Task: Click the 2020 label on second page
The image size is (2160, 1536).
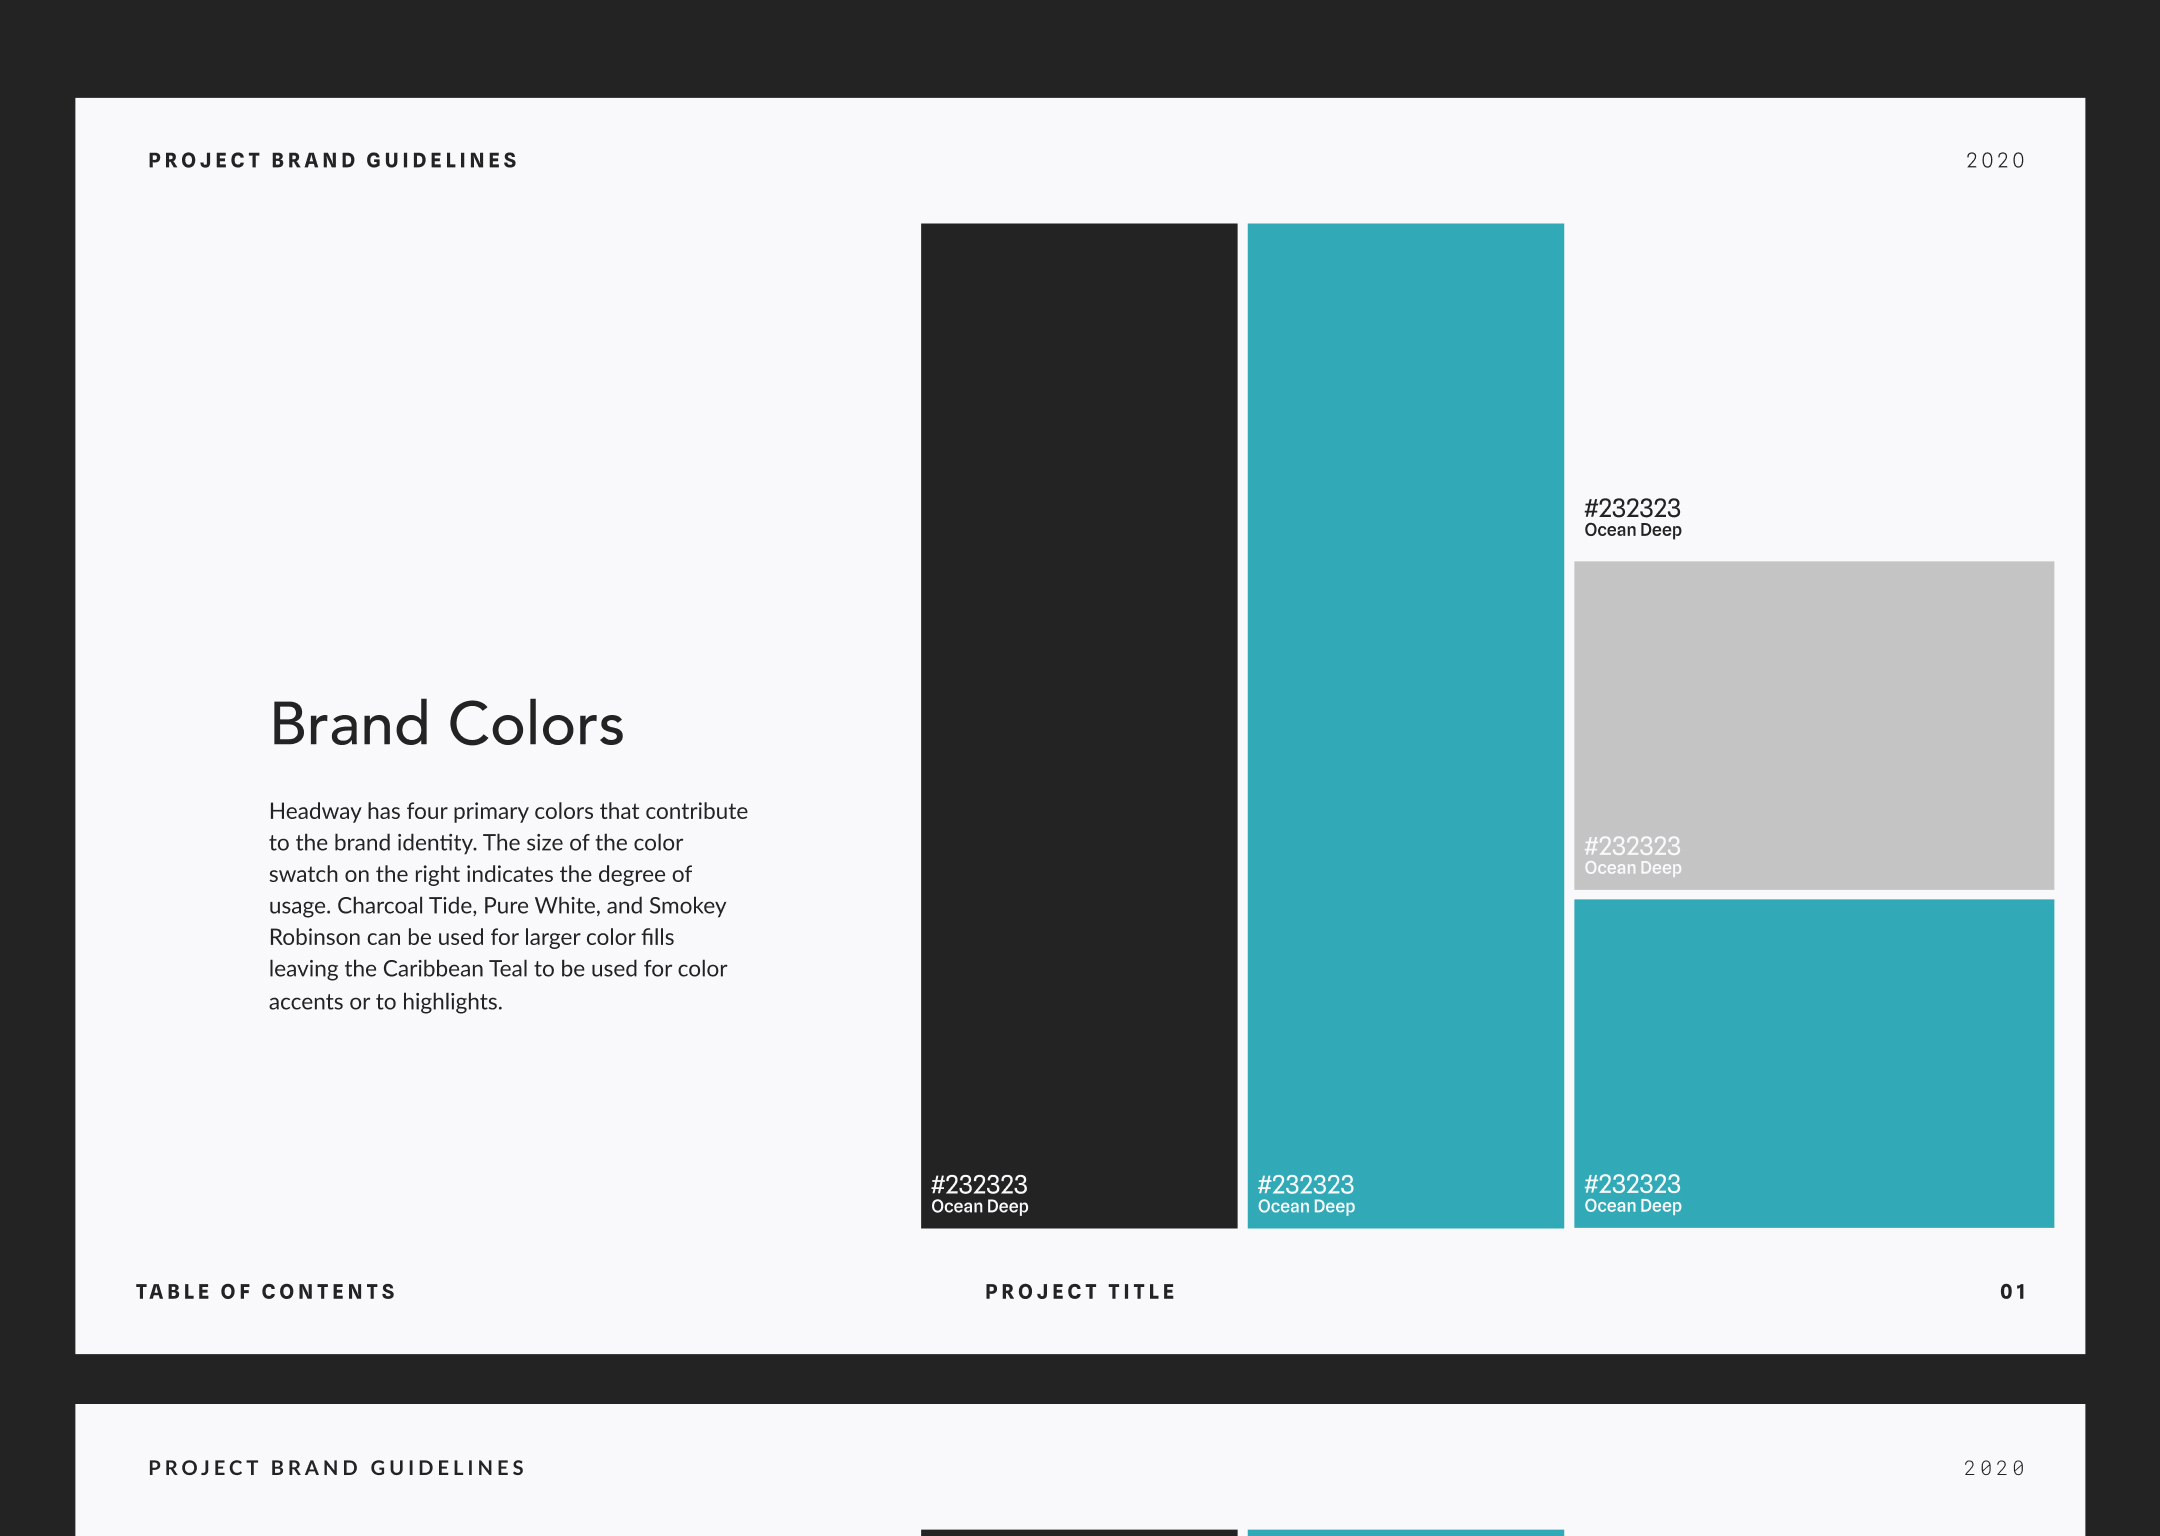Action: 1994,1468
